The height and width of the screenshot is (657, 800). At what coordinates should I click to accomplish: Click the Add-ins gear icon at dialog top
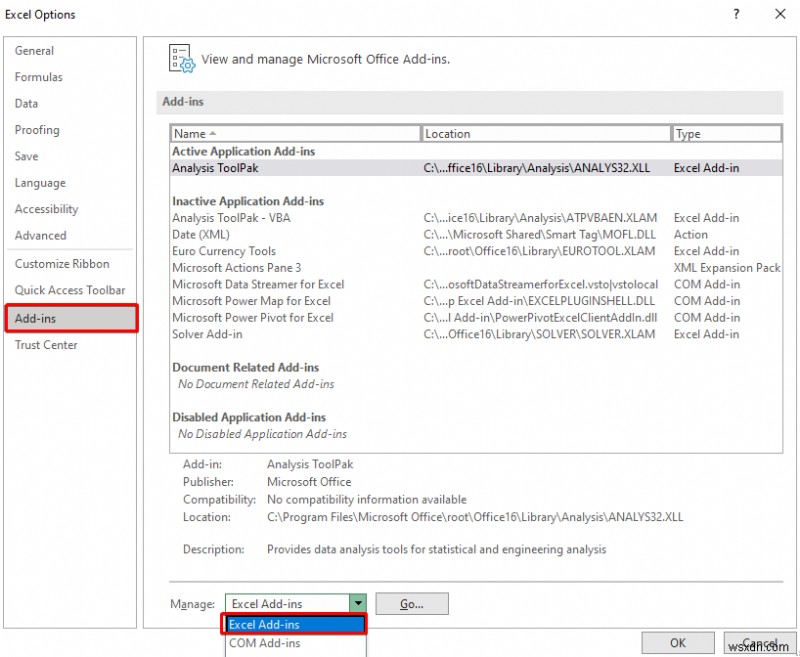tap(181, 59)
